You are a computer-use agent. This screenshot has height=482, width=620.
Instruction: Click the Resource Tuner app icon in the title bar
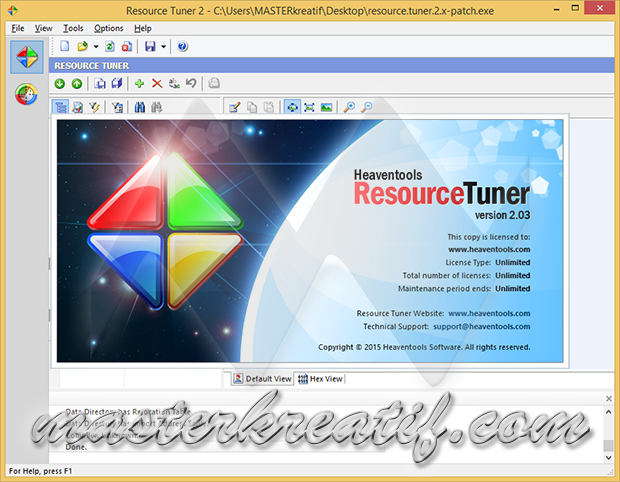point(13,10)
